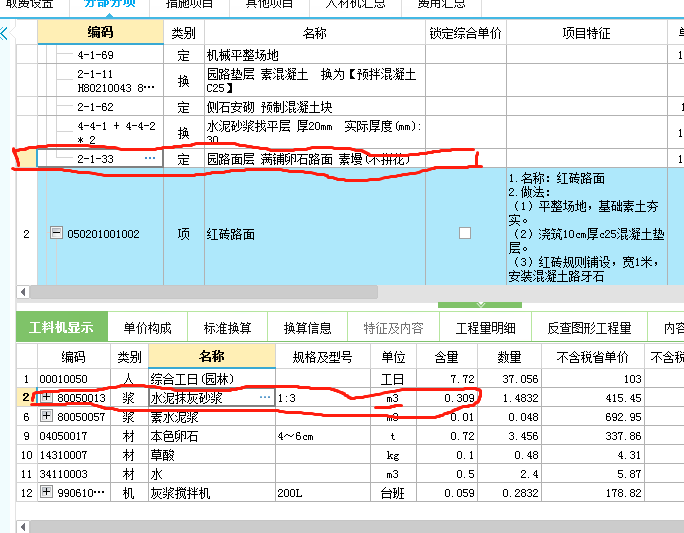Click 侧石安砌 预制混凝土块 name cell

[x=315, y=106]
